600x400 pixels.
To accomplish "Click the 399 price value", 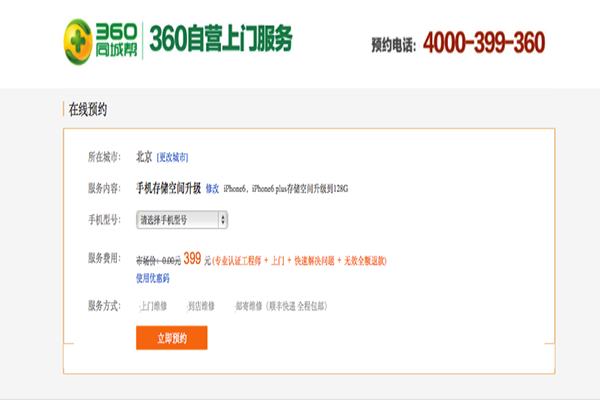I will tap(192, 258).
